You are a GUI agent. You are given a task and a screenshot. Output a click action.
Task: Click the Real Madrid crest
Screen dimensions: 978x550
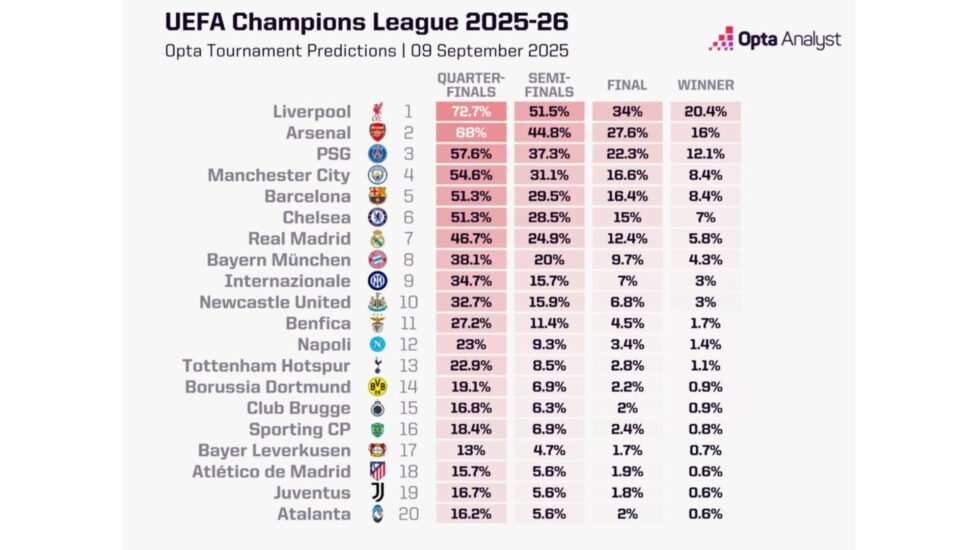coord(377,239)
